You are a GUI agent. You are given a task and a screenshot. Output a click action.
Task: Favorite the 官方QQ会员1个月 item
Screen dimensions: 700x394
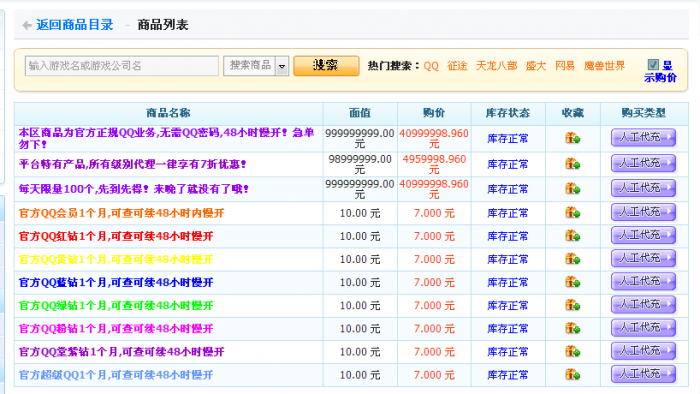pos(573,212)
